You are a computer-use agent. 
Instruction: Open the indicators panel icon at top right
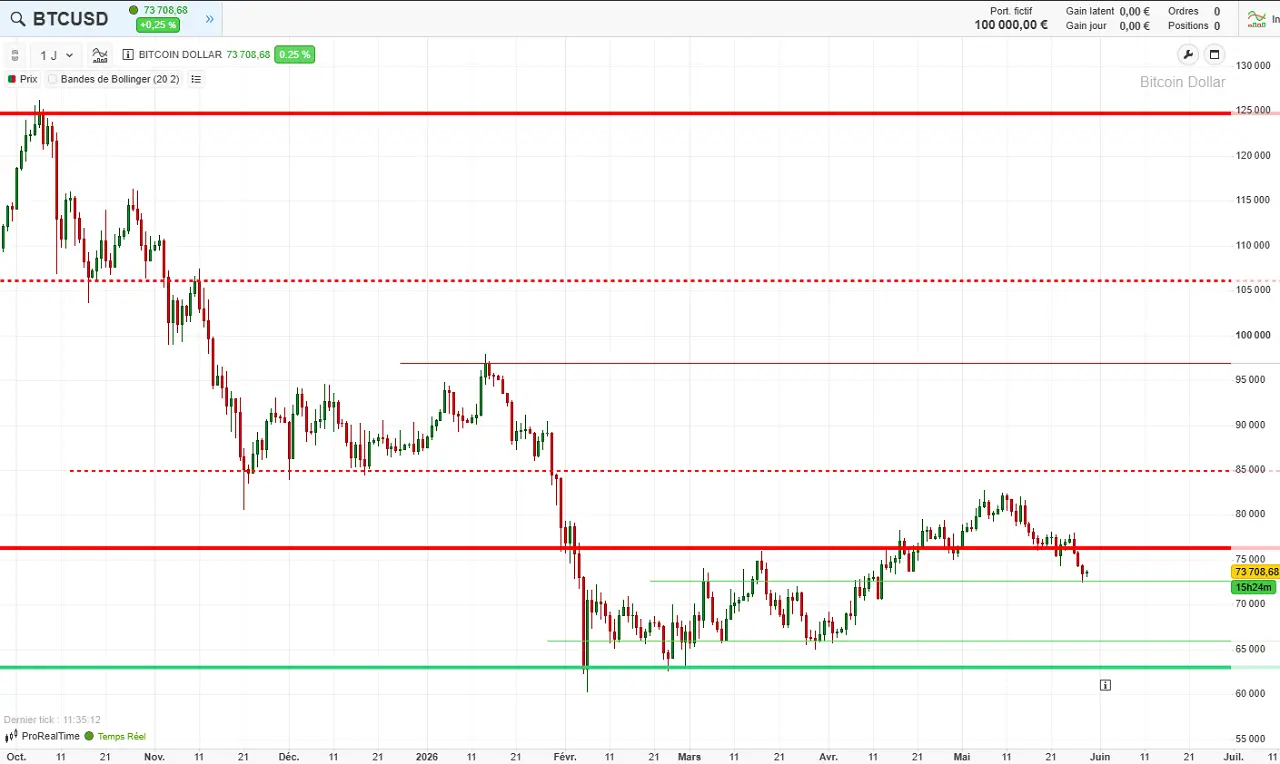(1257, 18)
